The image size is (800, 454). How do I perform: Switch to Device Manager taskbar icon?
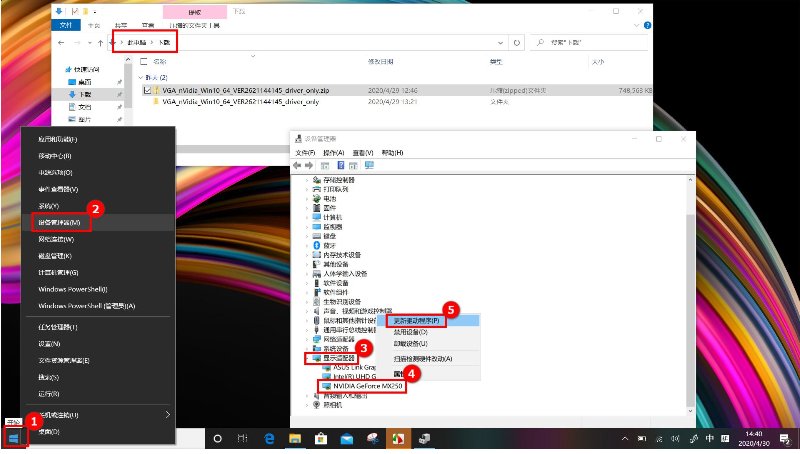424,438
